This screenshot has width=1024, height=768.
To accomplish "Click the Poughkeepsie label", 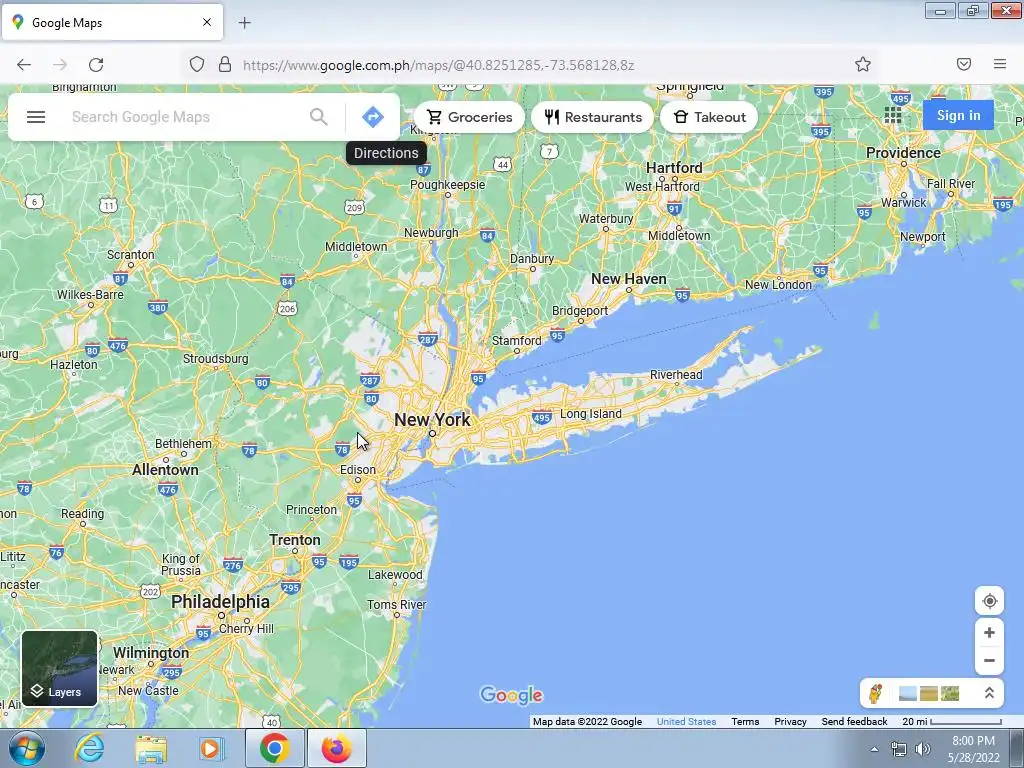I will (x=447, y=185).
